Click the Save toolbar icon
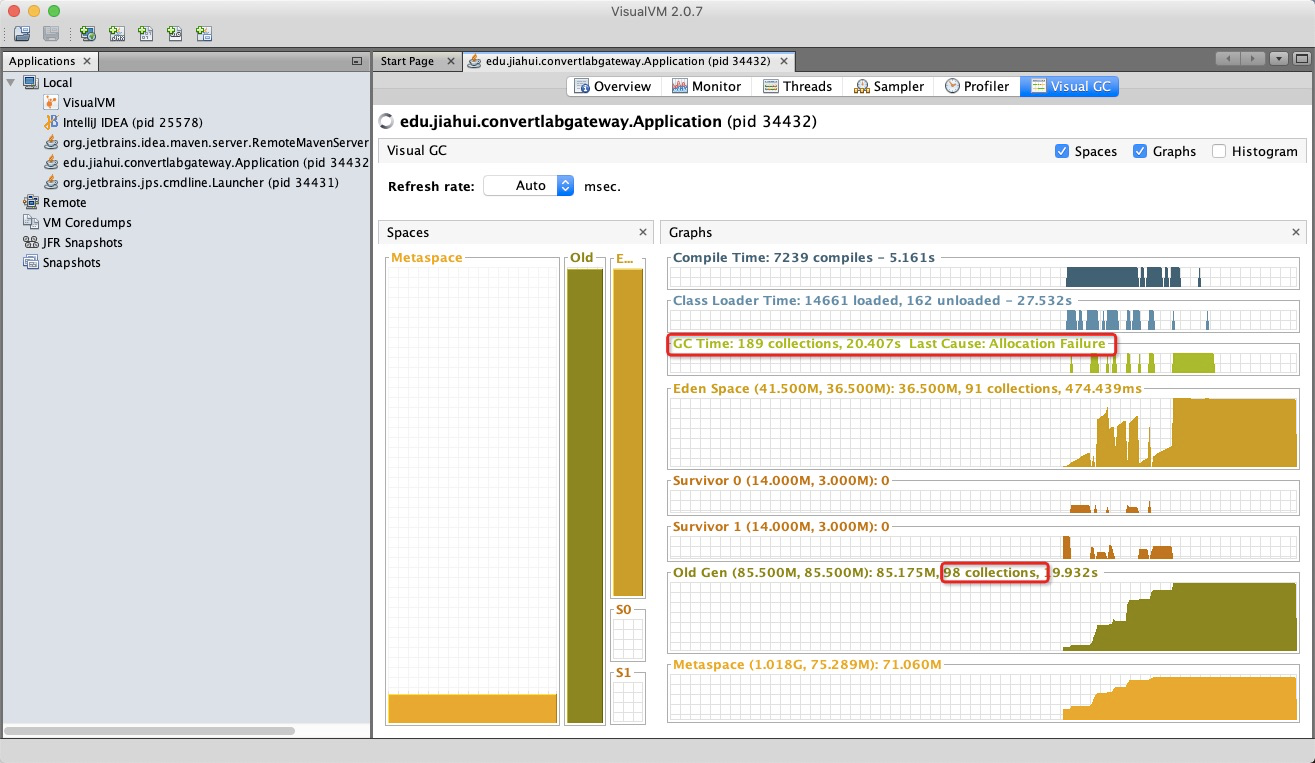Image resolution: width=1315 pixels, height=763 pixels. [x=51, y=34]
